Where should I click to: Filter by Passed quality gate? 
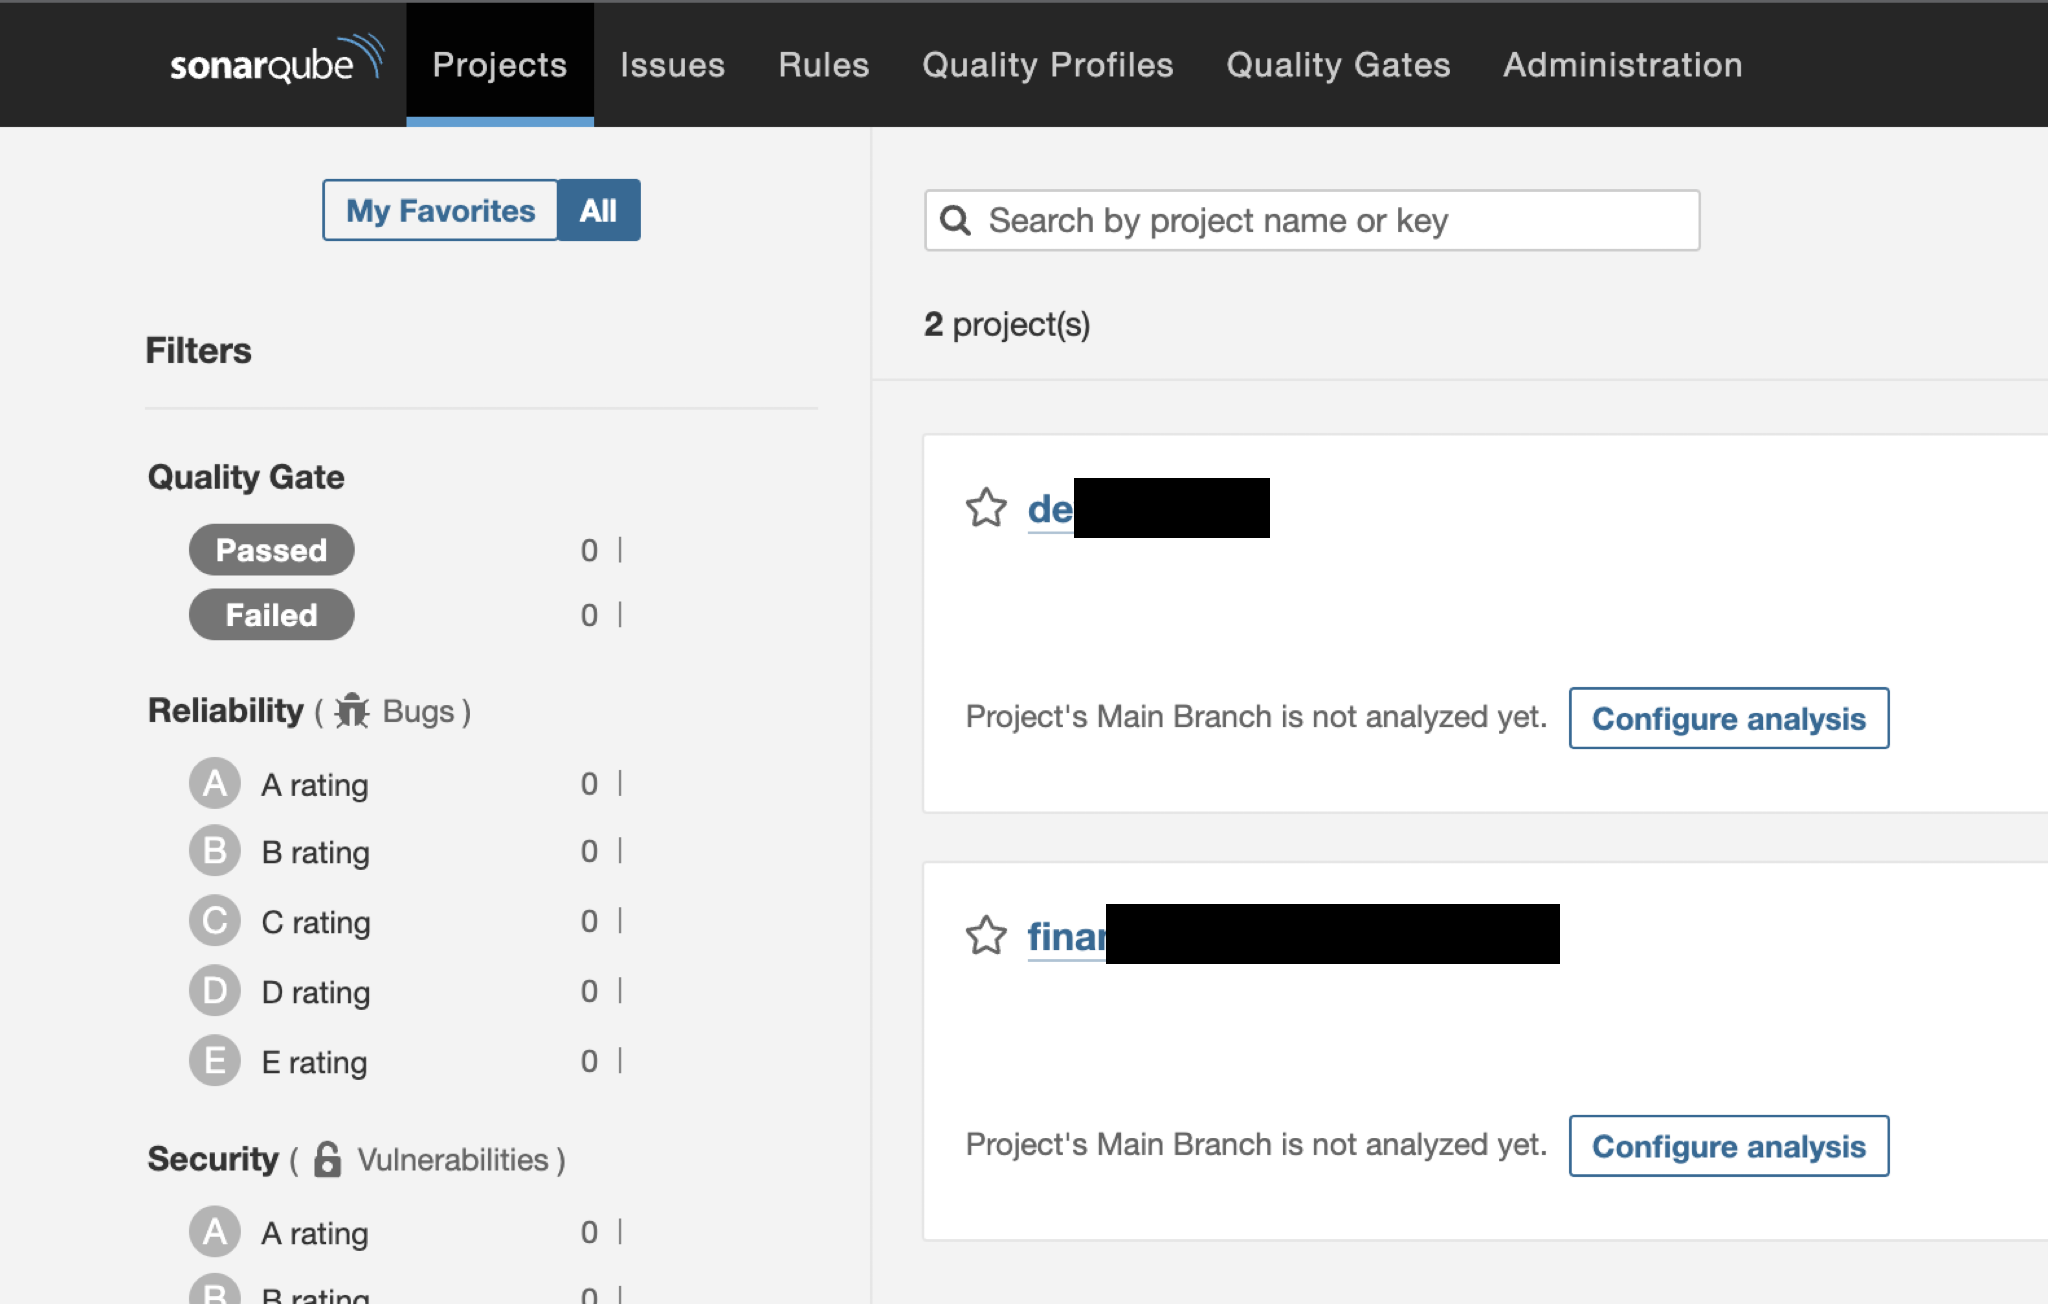pos(271,550)
